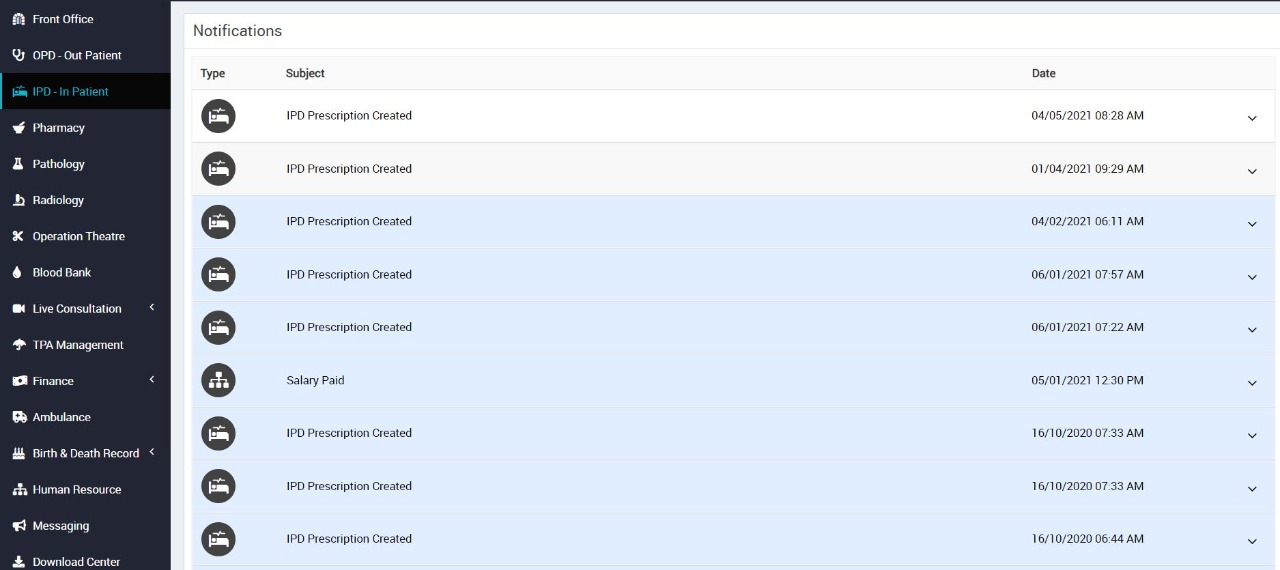Expand the Finance submenu arrow
Image resolution: width=1280 pixels, height=570 pixels.
pyautogui.click(x=152, y=380)
